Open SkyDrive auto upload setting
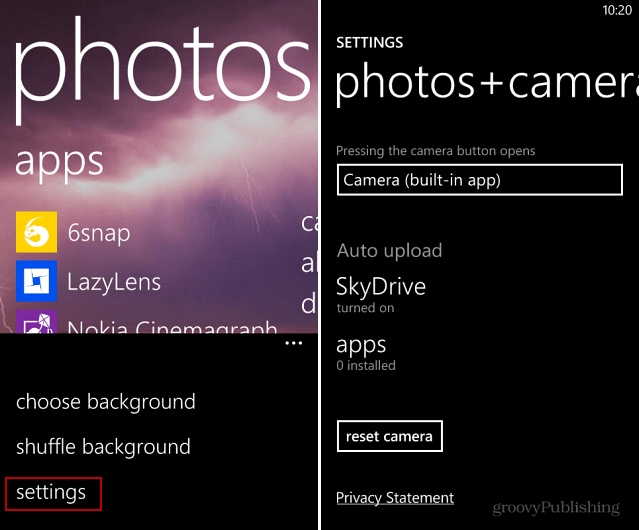This screenshot has width=639, height=530. [381, 294]
